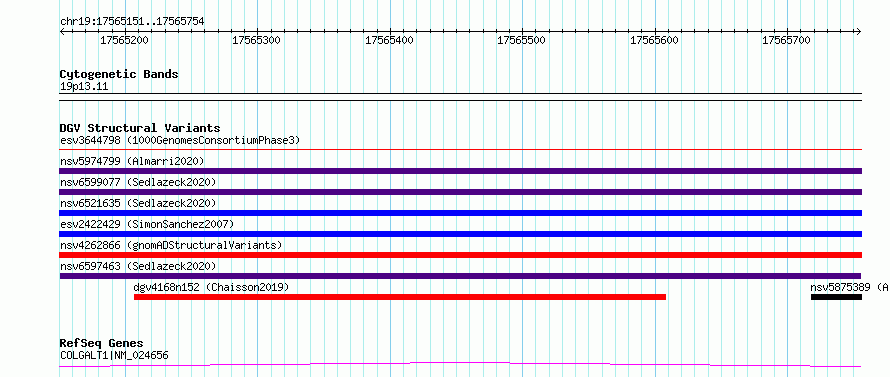This screenshot has width=890, height=377.
Task: Select the nsv6599077 Sedlazeck2020 purple bar
Action: pos(460,192)
